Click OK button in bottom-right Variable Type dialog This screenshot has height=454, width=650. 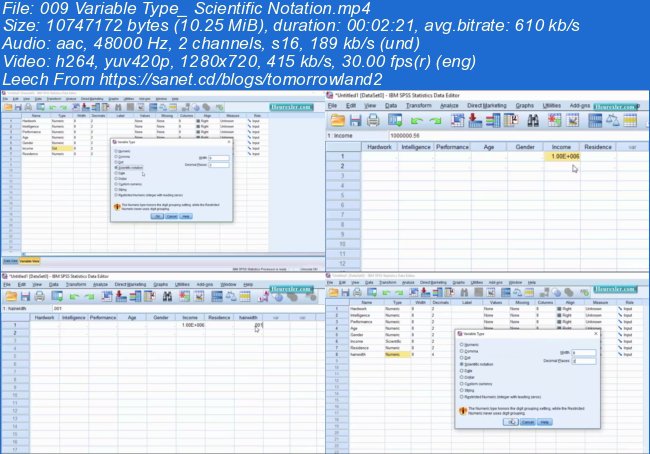[511, 422]
